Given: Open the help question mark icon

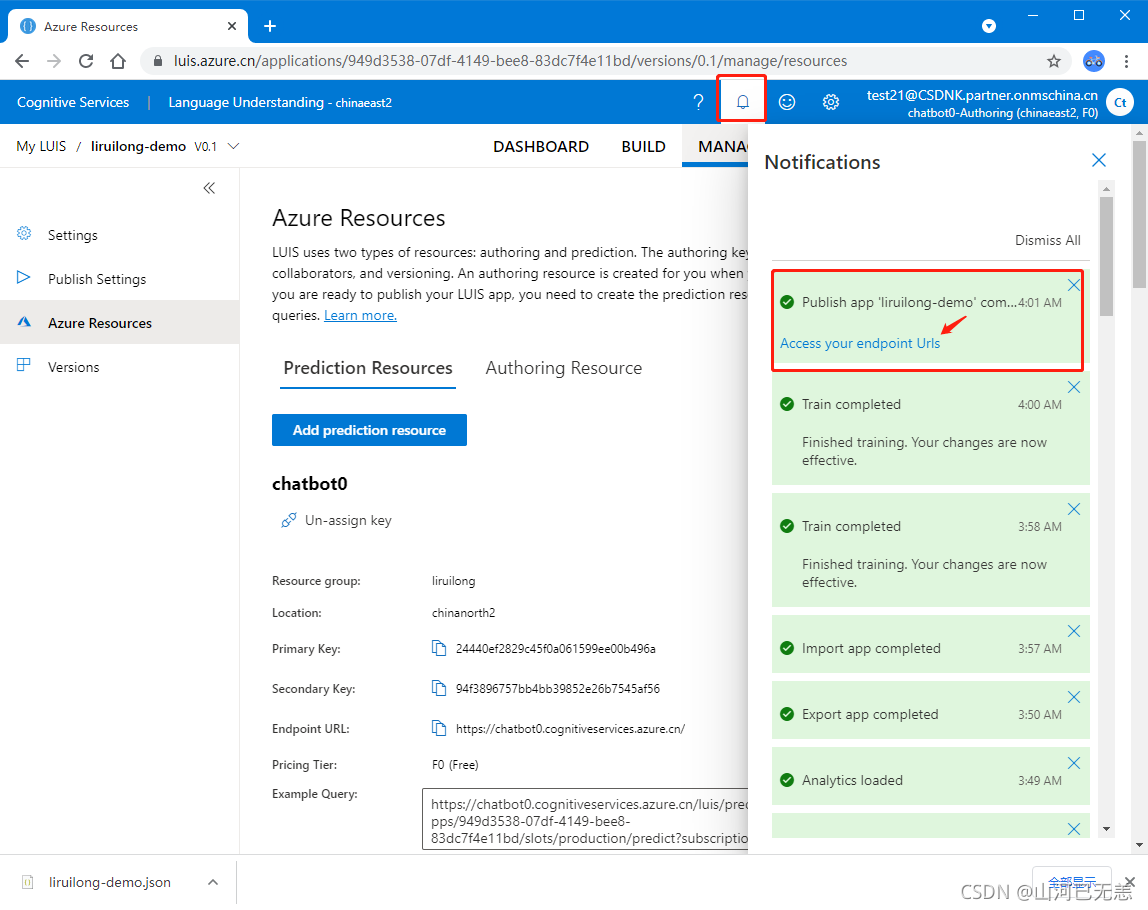Looking at the screenshot, I should [698, 102].
